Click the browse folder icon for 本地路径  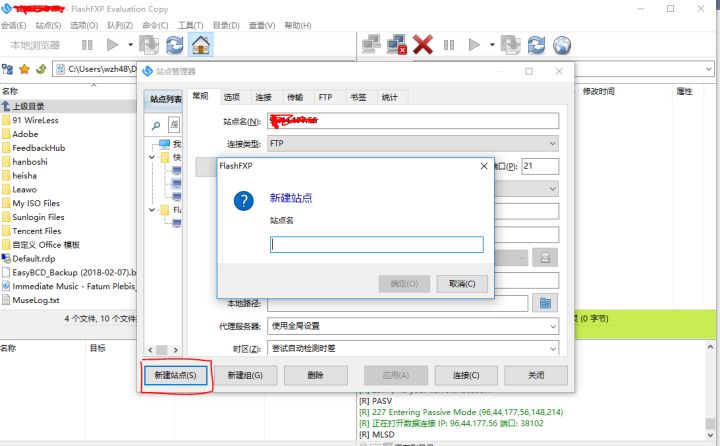(x=545, y=303)
